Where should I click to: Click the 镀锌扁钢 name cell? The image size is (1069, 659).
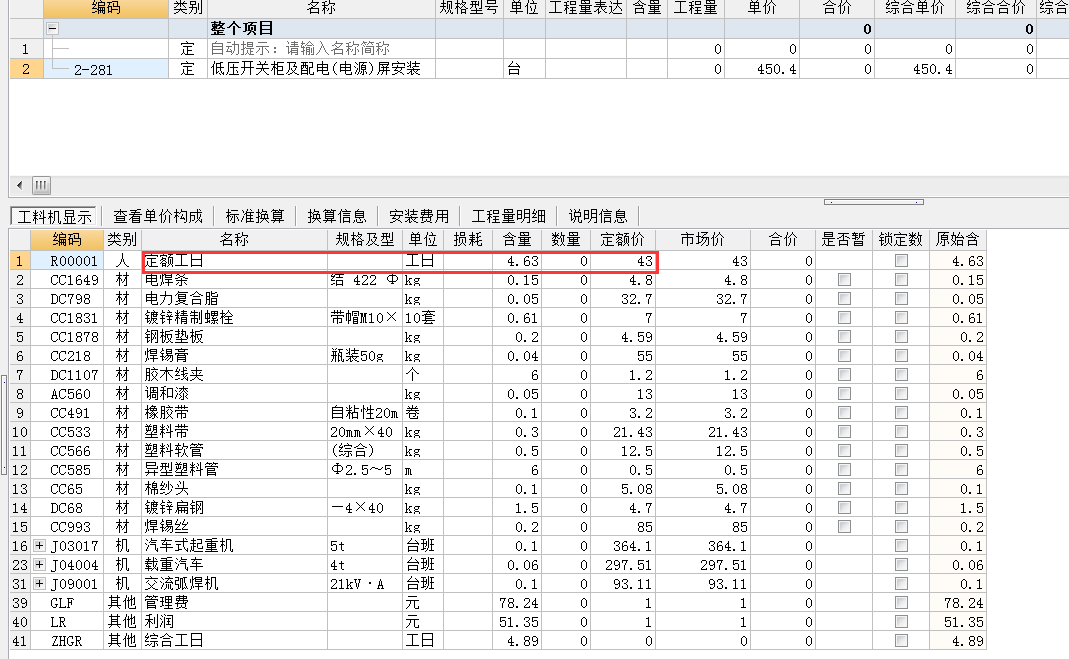click(235, 508)
